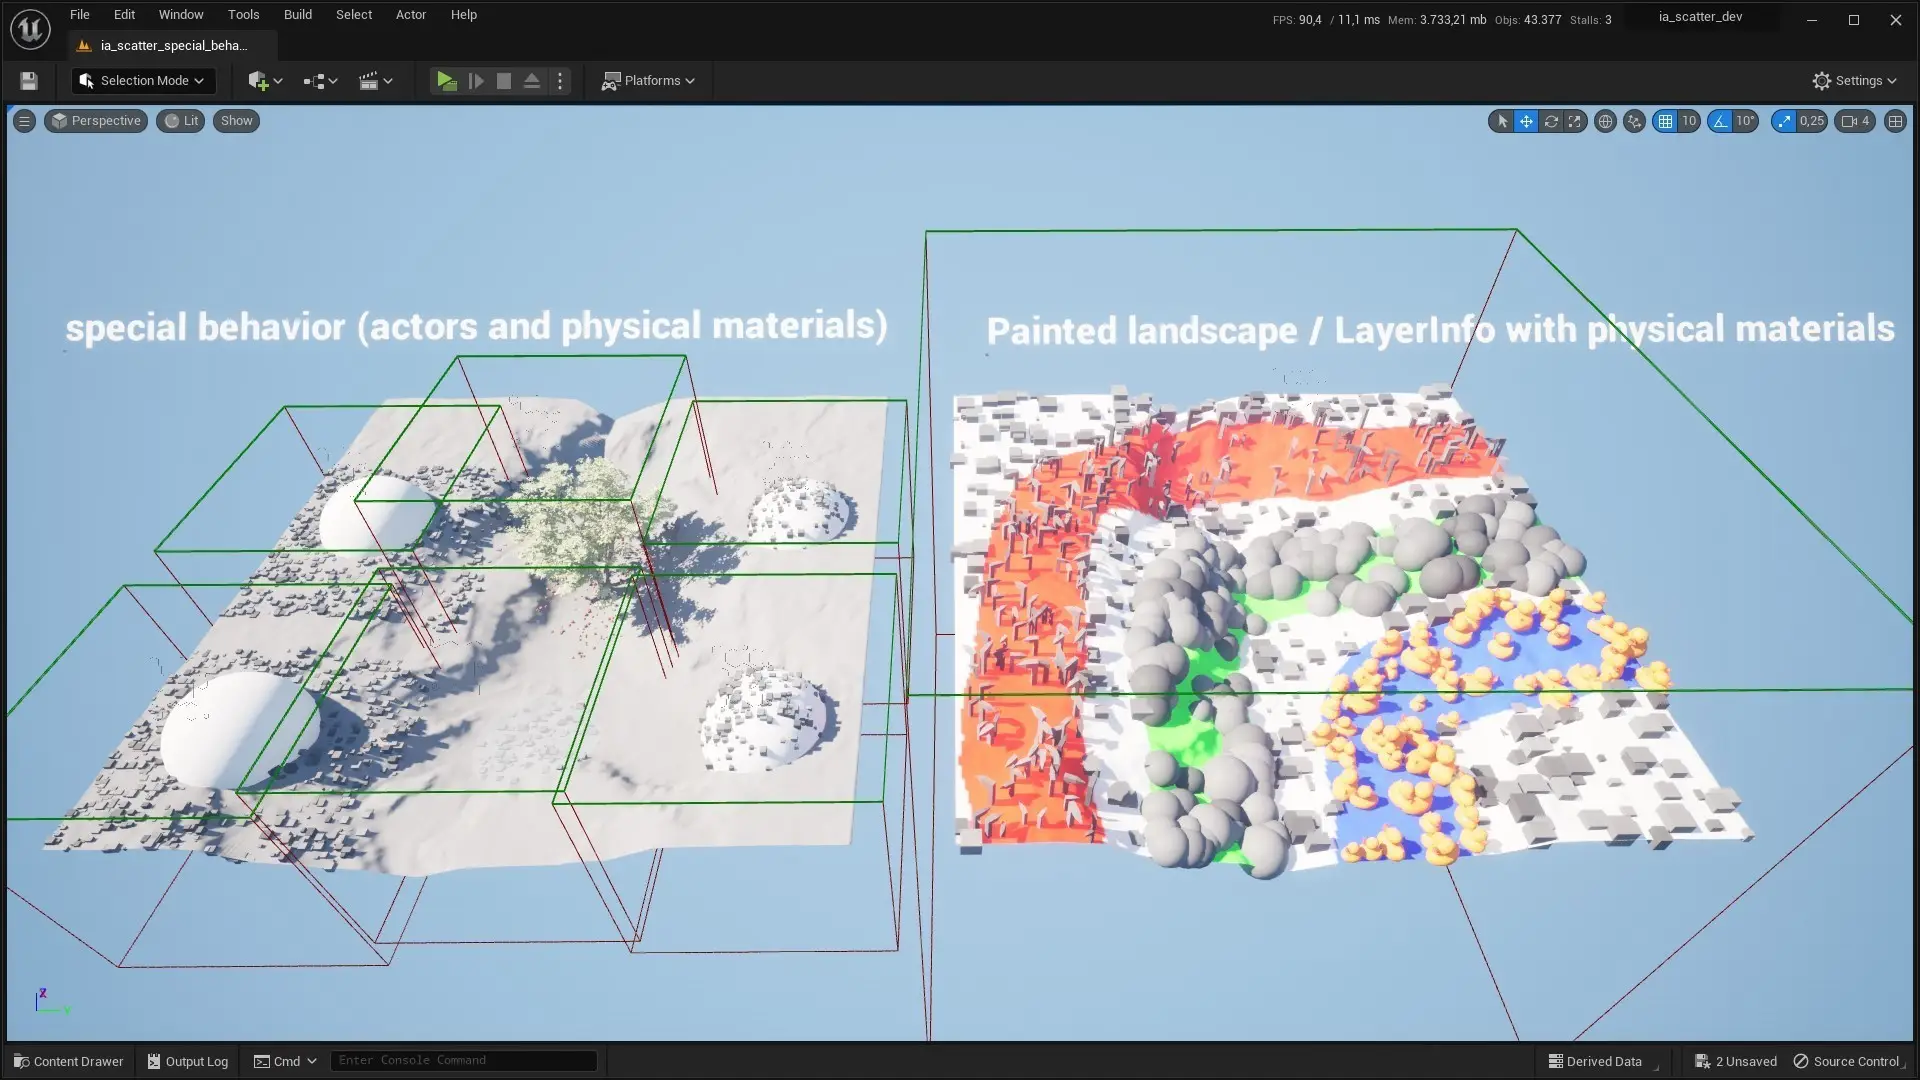Open the Settings dropdown

coord(1855,81)
